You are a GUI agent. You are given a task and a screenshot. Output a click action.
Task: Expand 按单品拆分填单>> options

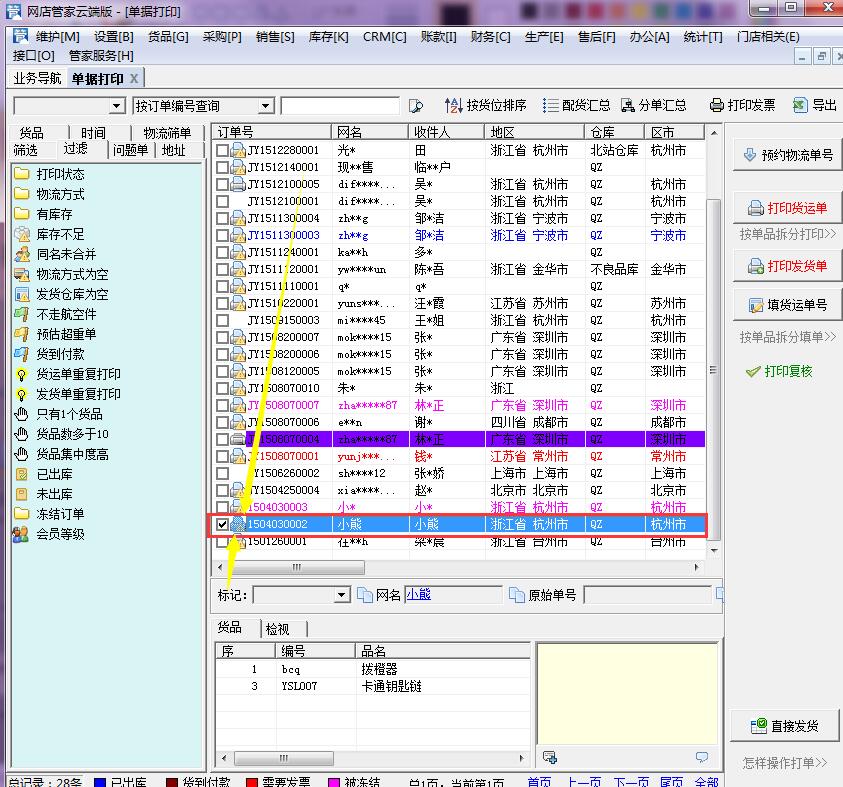788,337
